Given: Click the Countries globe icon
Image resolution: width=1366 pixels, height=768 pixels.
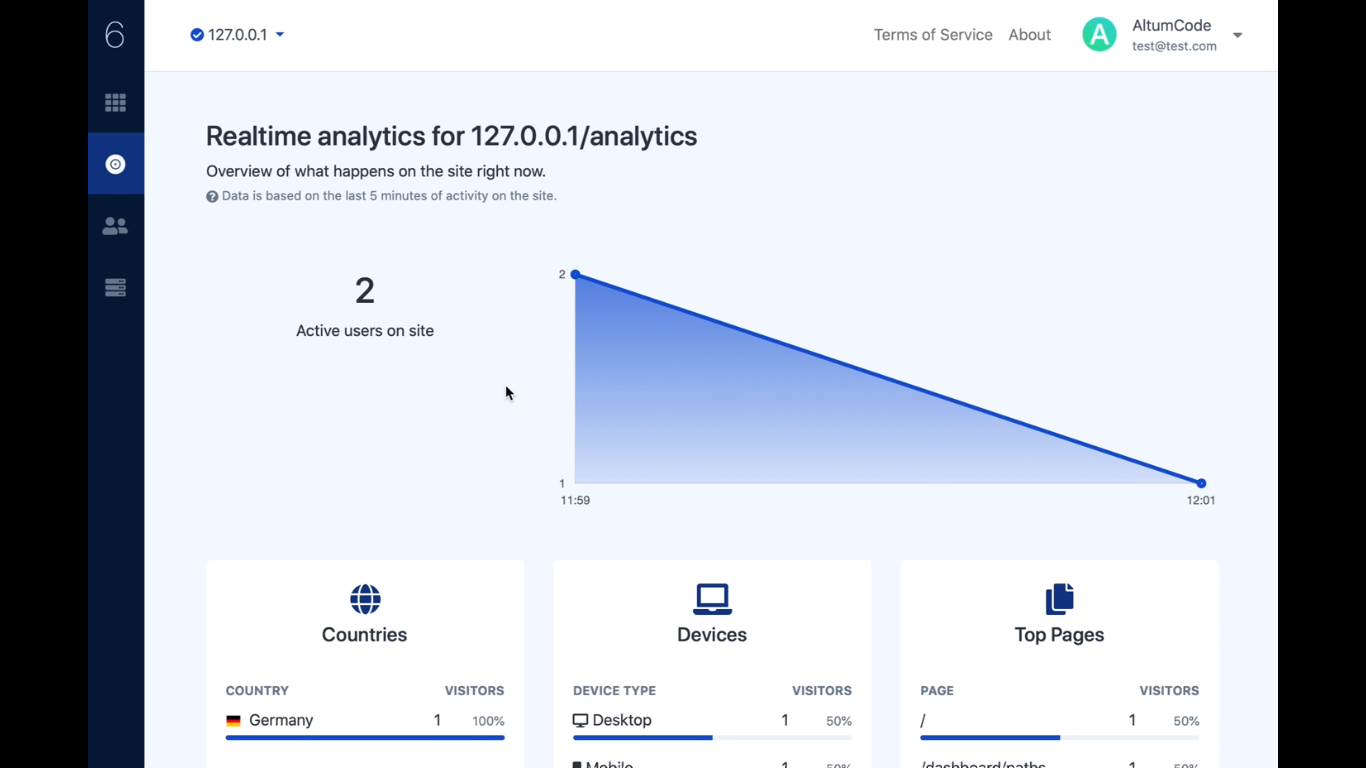Looking at the screenshot, I should click(365, 599).
